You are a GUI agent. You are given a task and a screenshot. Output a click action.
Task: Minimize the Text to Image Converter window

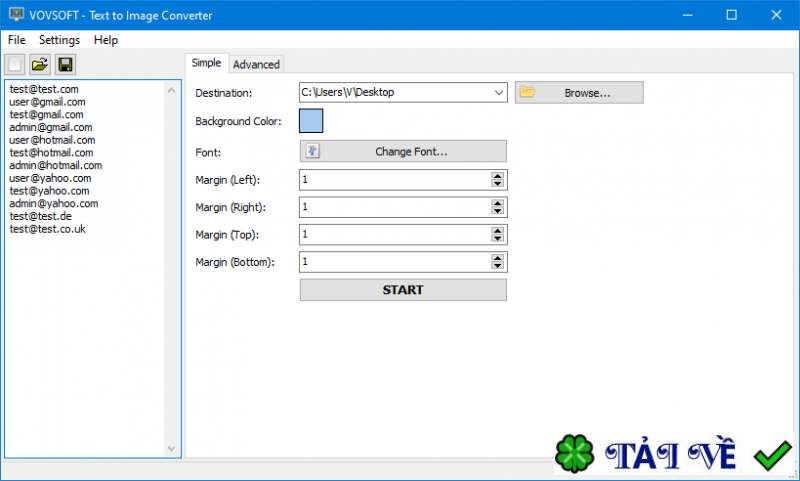click(687, 15)
